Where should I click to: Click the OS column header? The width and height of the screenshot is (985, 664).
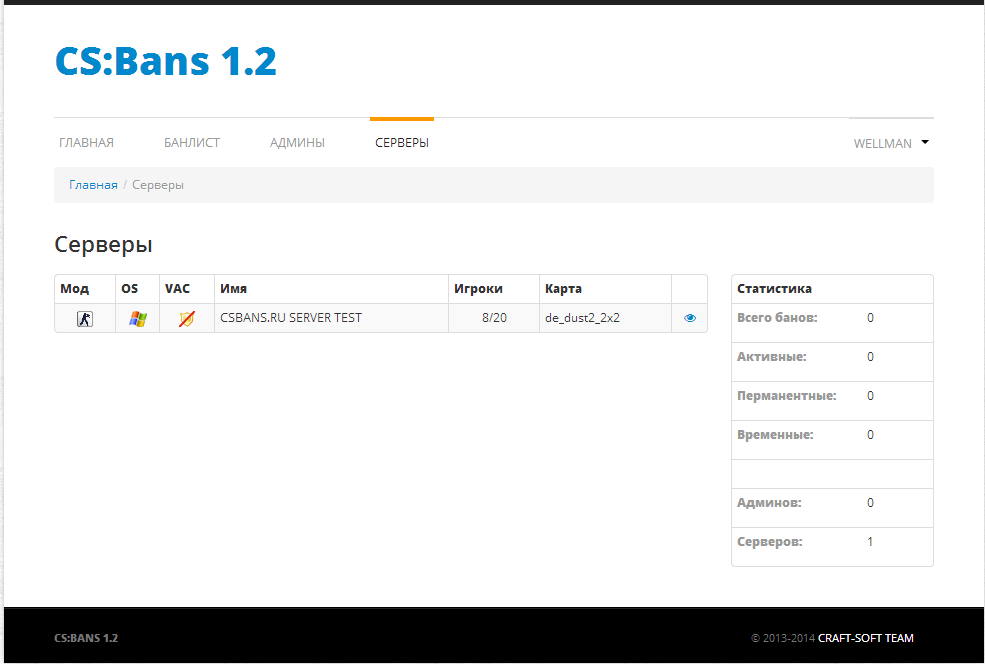point(129,289)
